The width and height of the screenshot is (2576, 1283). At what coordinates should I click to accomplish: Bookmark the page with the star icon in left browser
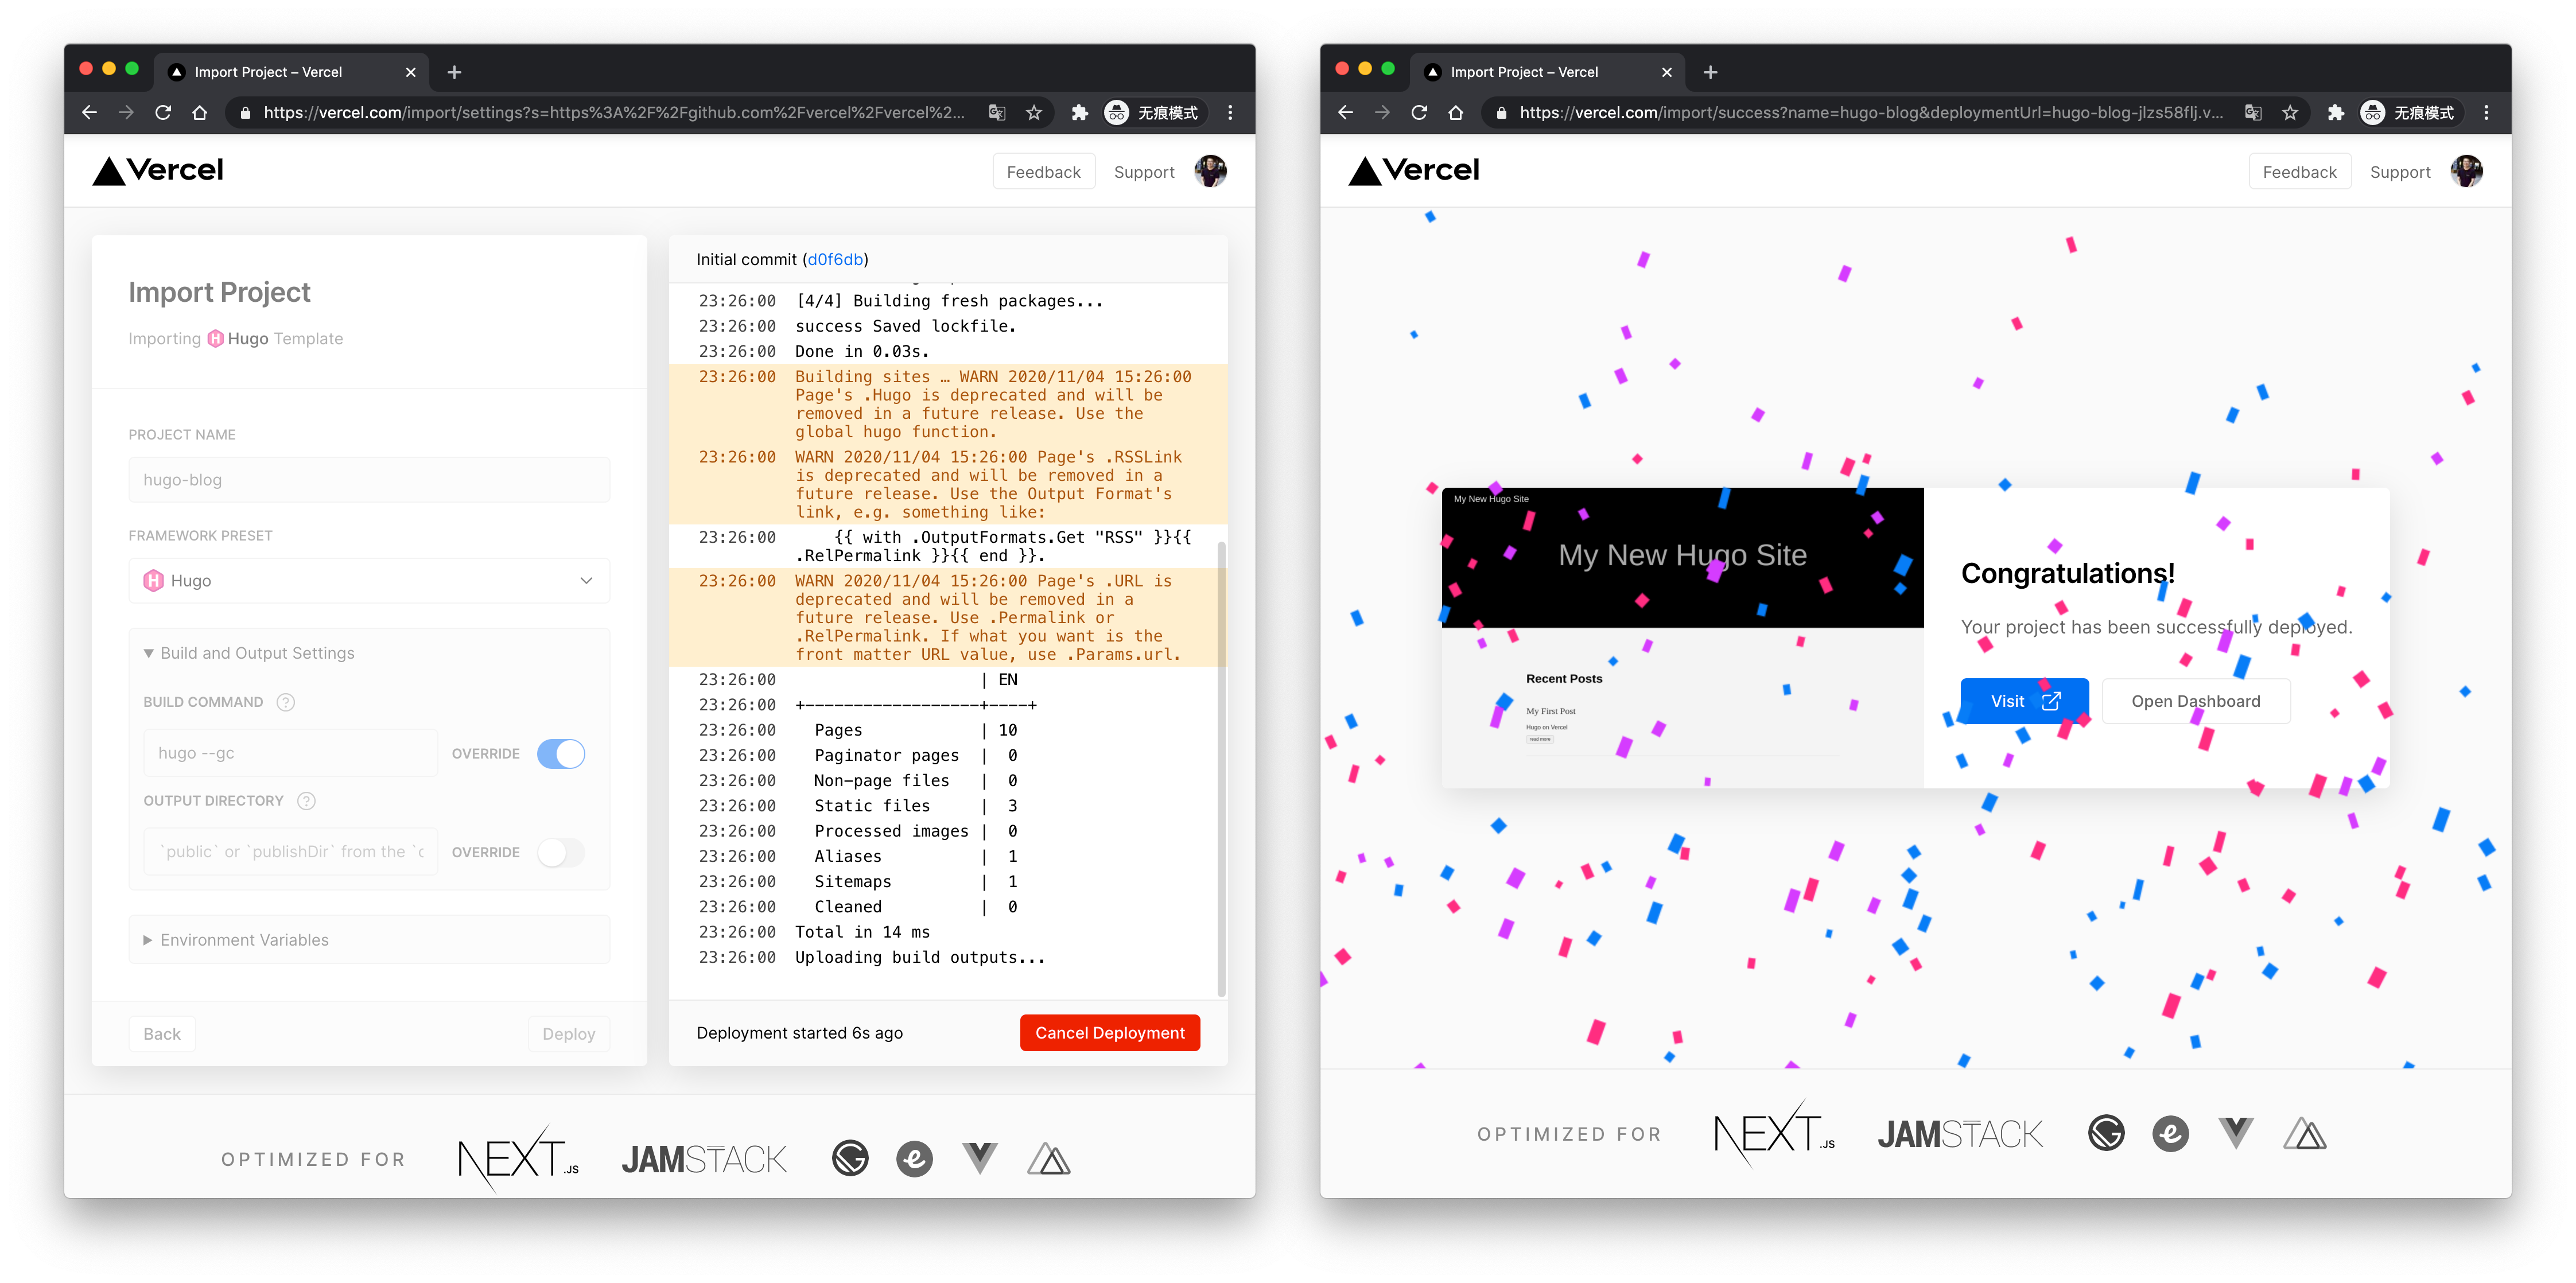[x=1034, y=113]
